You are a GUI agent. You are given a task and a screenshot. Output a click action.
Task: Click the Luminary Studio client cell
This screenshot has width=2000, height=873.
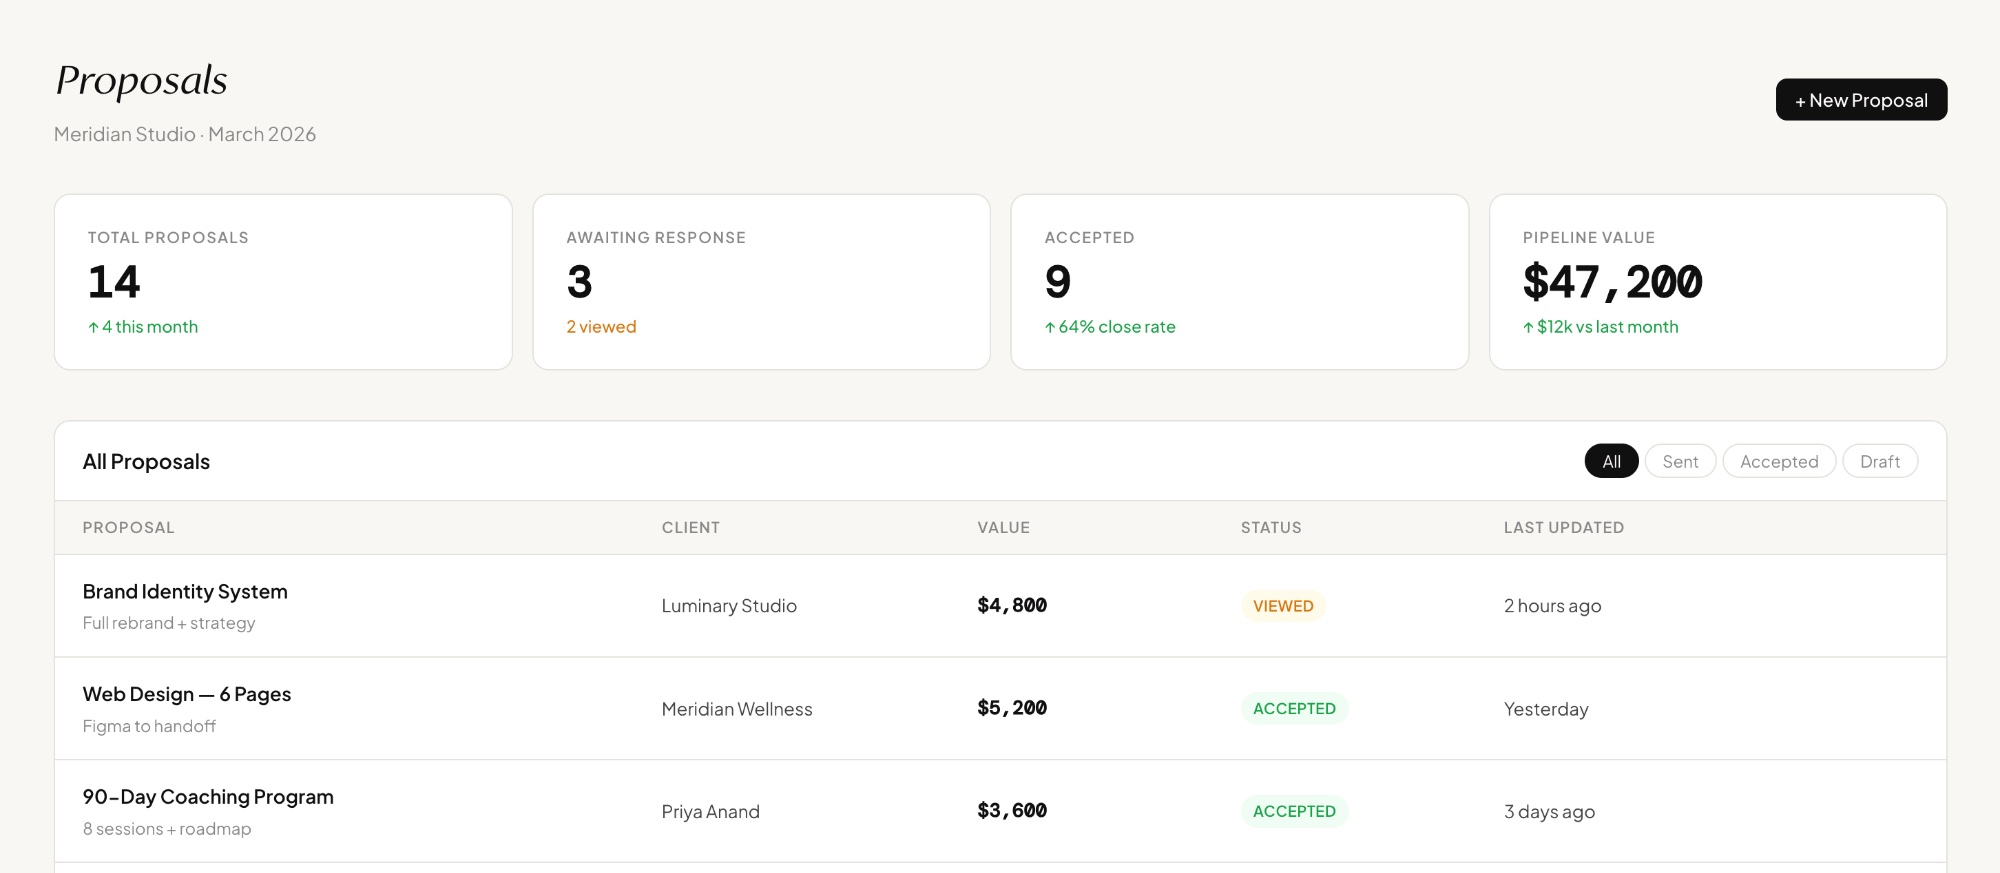coord(729,606)
